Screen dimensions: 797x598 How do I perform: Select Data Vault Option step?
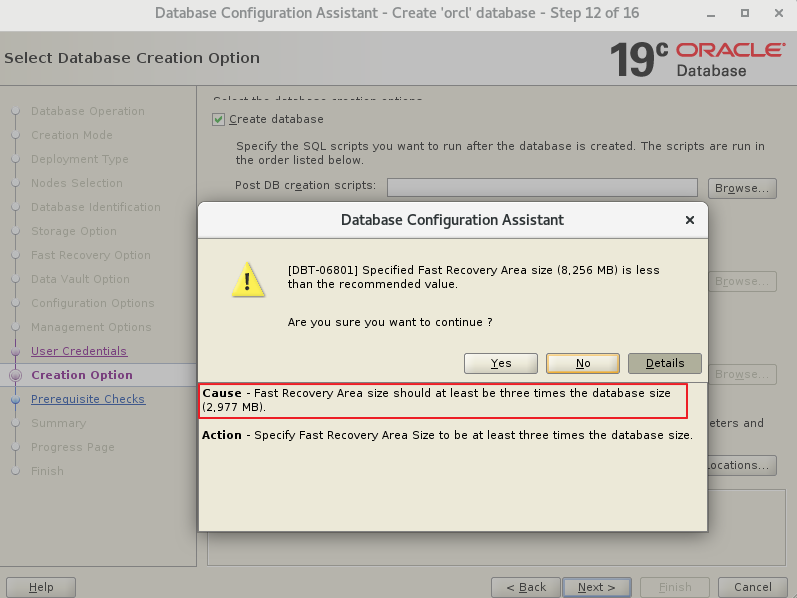(80, 279)
